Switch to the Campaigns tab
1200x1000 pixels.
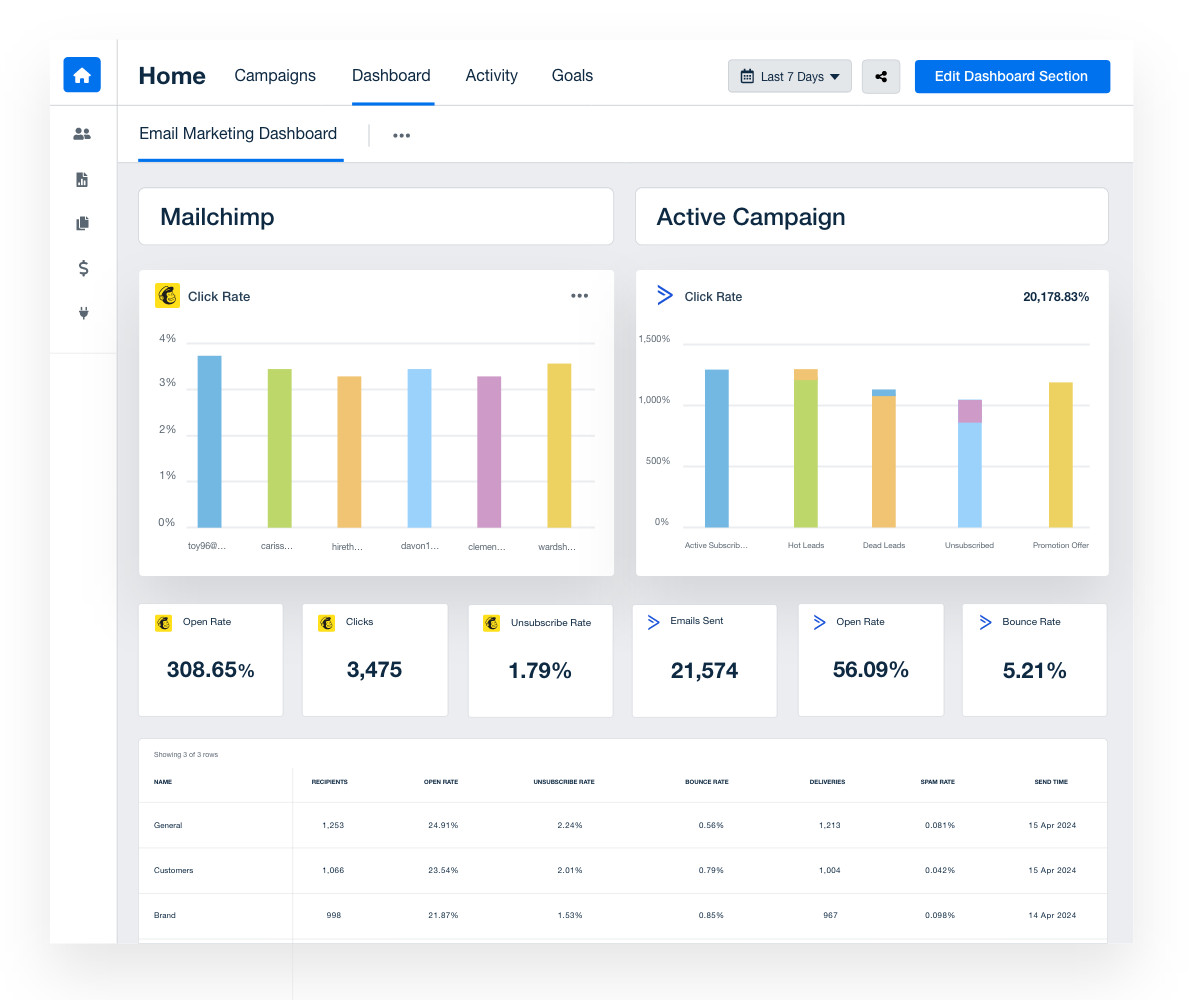click(275, 75)
